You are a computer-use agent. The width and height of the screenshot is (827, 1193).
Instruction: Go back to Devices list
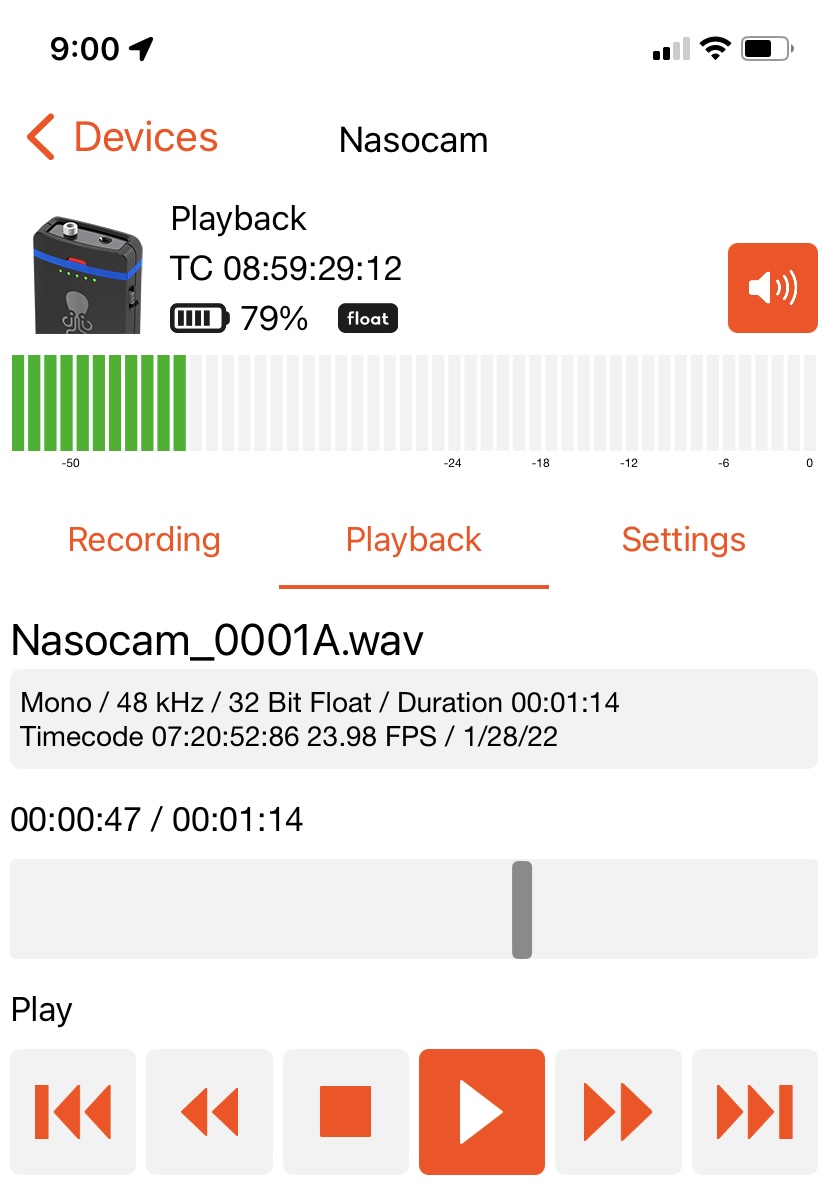[x=122, y=138]
